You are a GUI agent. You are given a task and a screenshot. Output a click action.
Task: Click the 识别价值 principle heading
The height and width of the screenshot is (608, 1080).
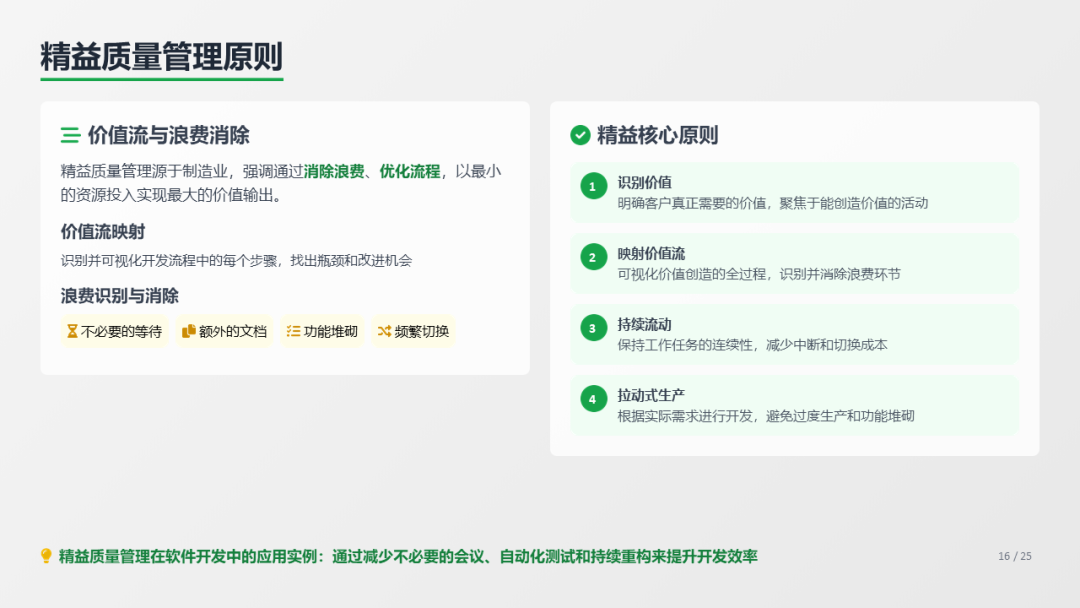point(644,182)
